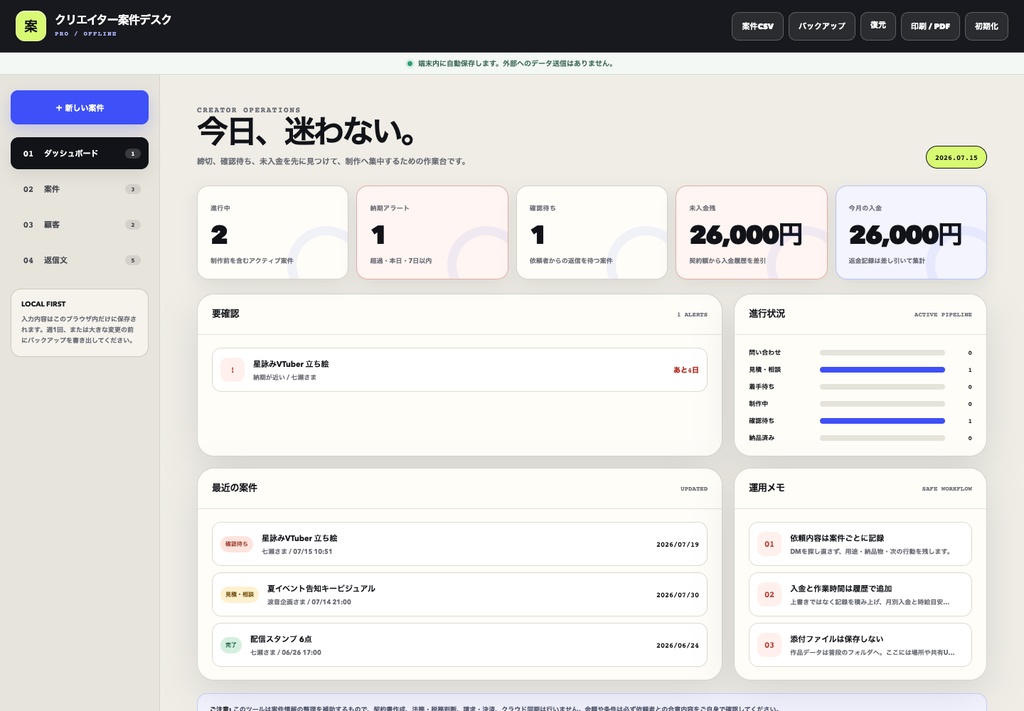Click the 制作中 progress bar
This screenshot has height=711, width=1024.
point(882,403)
